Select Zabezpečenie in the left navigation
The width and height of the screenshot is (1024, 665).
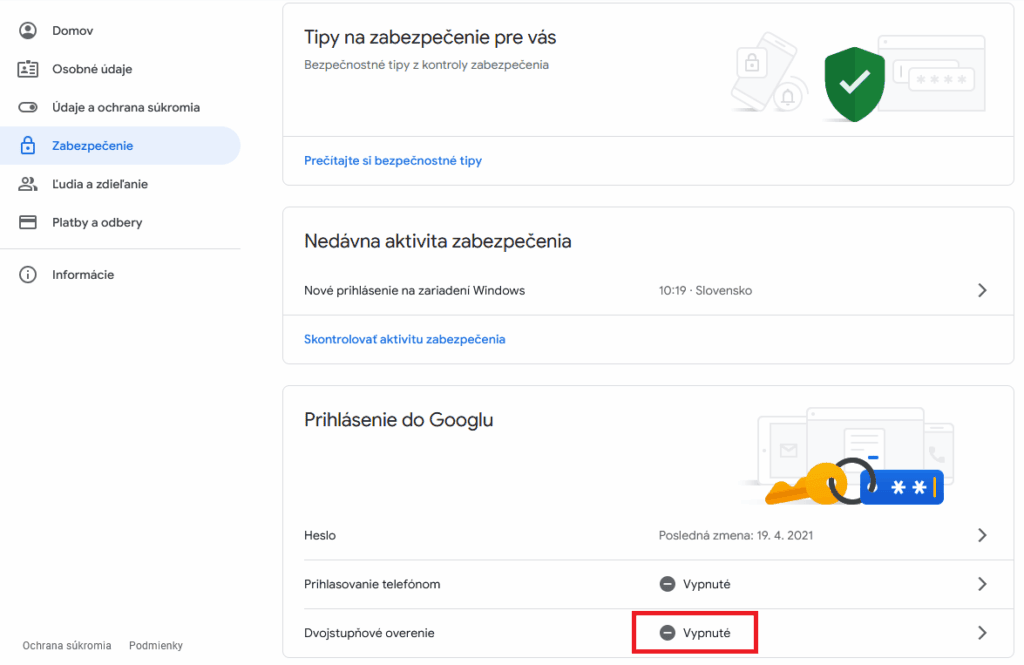tap(93, 146)
